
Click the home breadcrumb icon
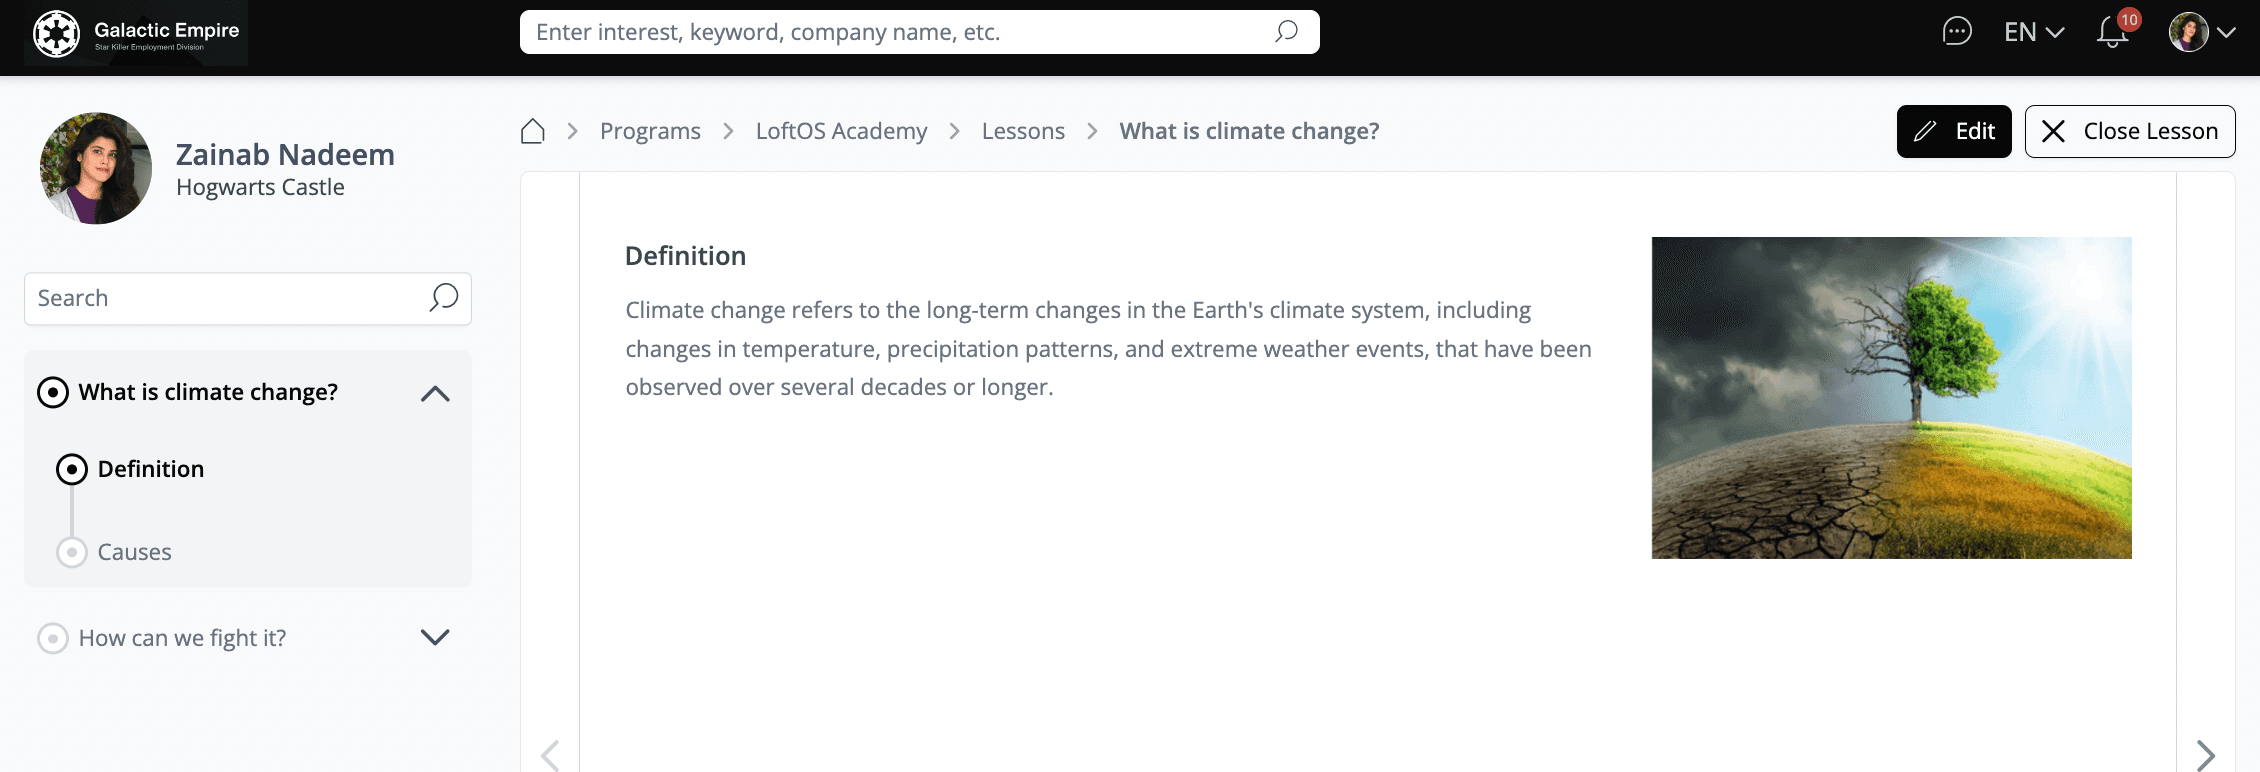tap(533, 131)
